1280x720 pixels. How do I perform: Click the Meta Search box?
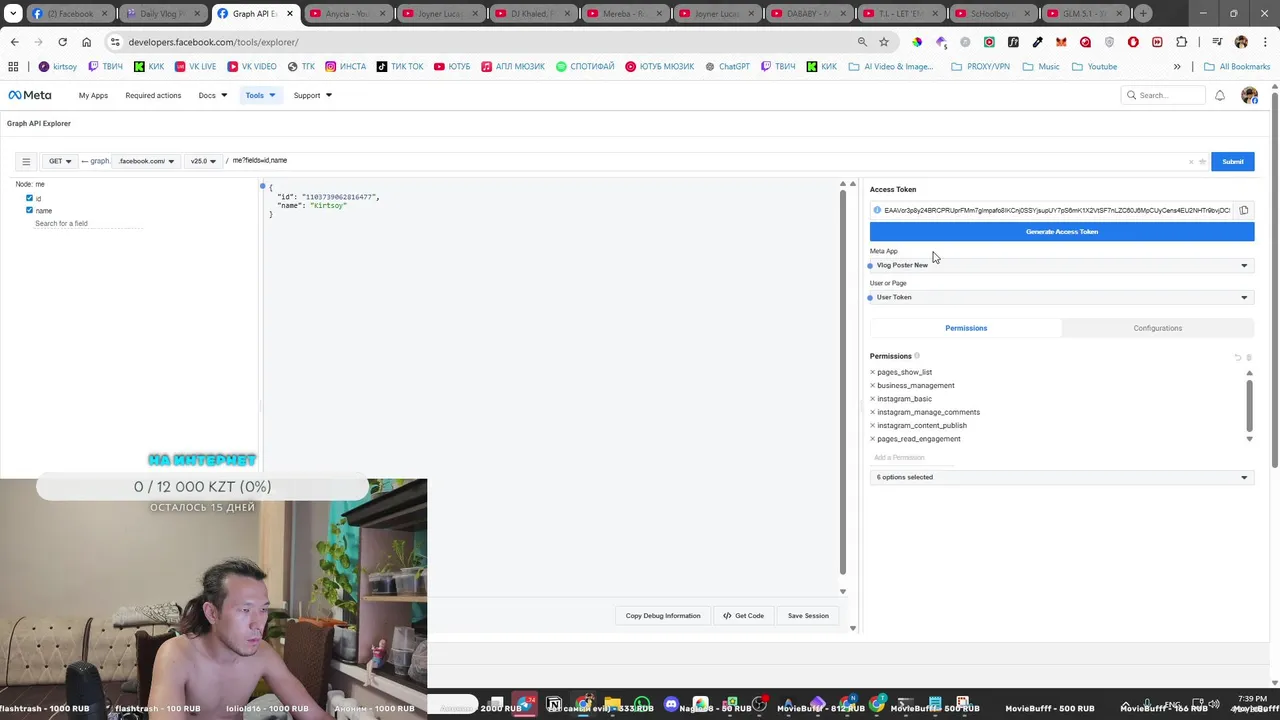click(x=1163, y=95)
